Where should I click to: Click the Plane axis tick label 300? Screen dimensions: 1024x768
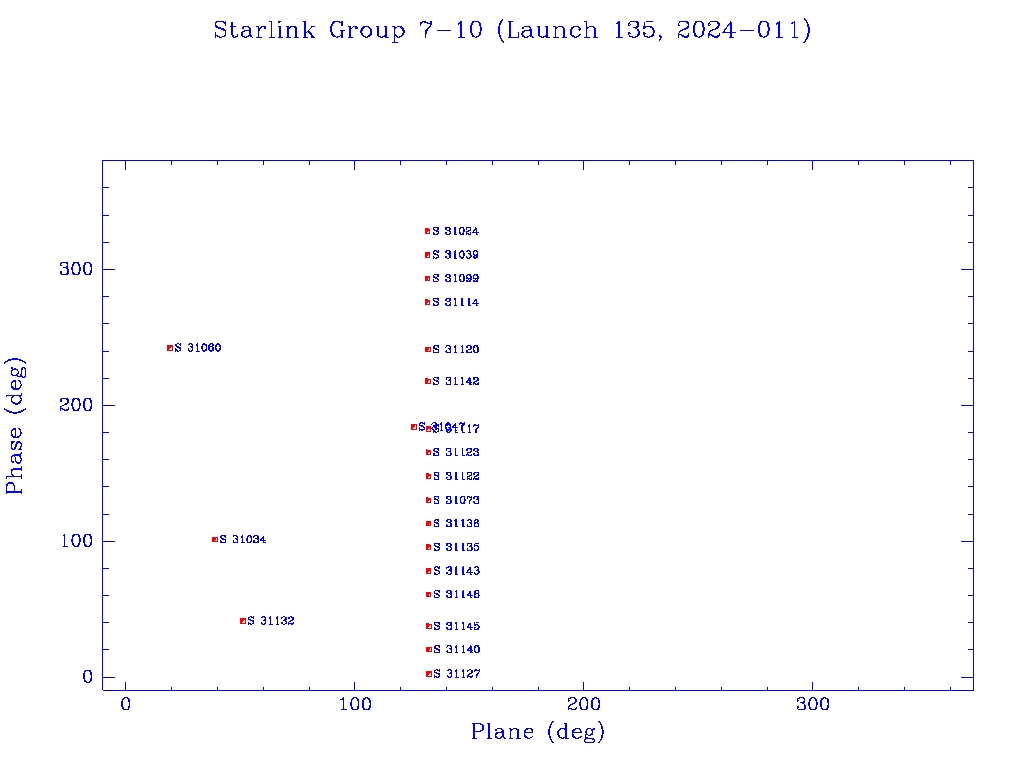coord(812,705)
